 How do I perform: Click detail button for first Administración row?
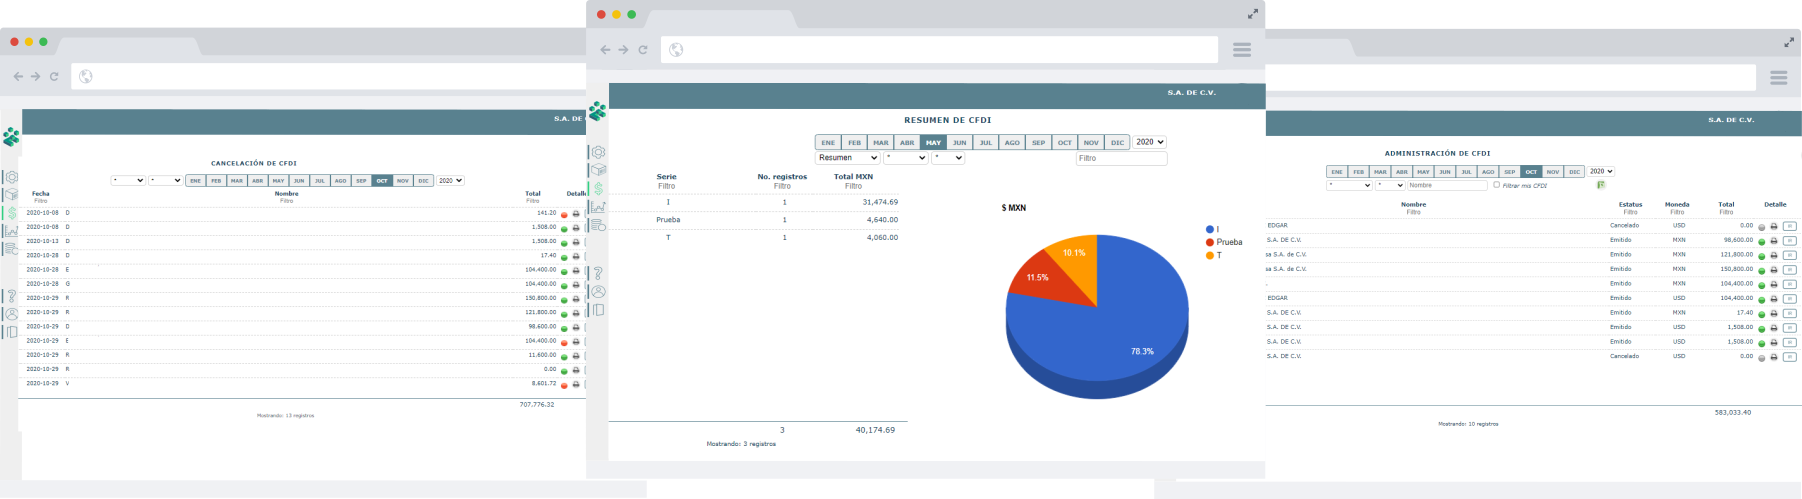click(1789, 227)
